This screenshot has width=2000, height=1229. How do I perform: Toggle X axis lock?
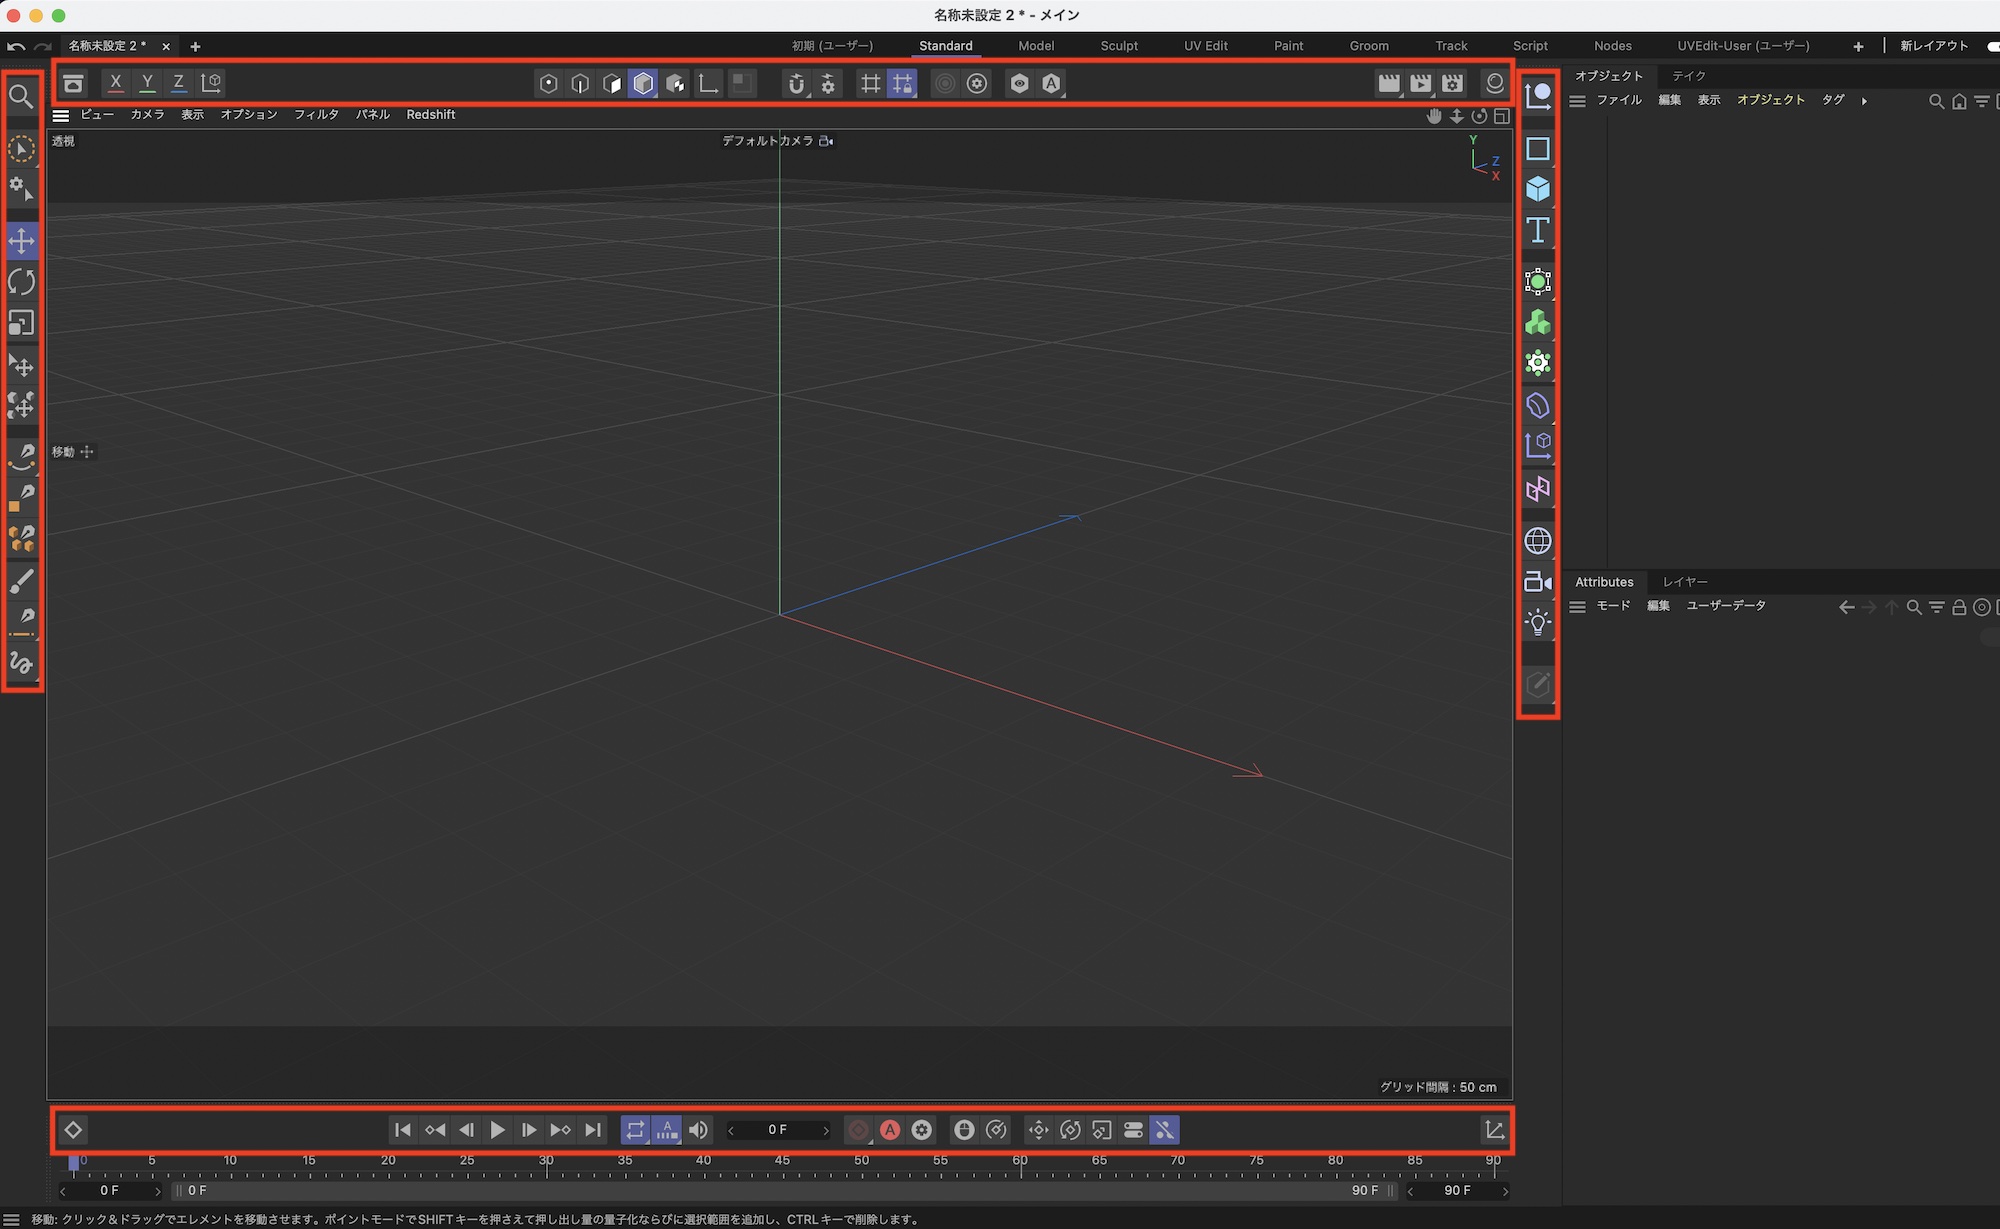click(116, 83)
